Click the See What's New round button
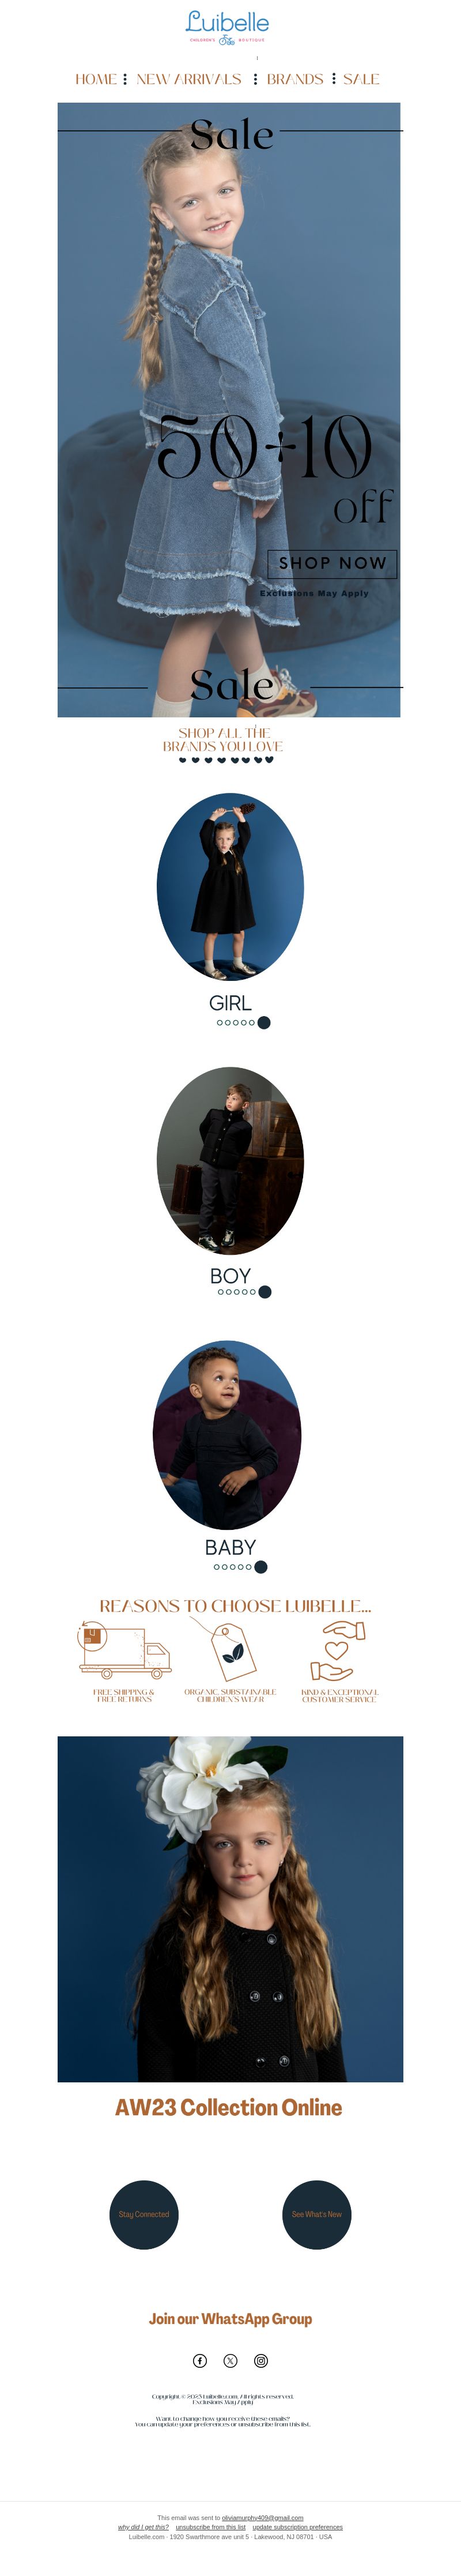Image resolution: width=461 pixels, height=2576 pixels. 317,2214
